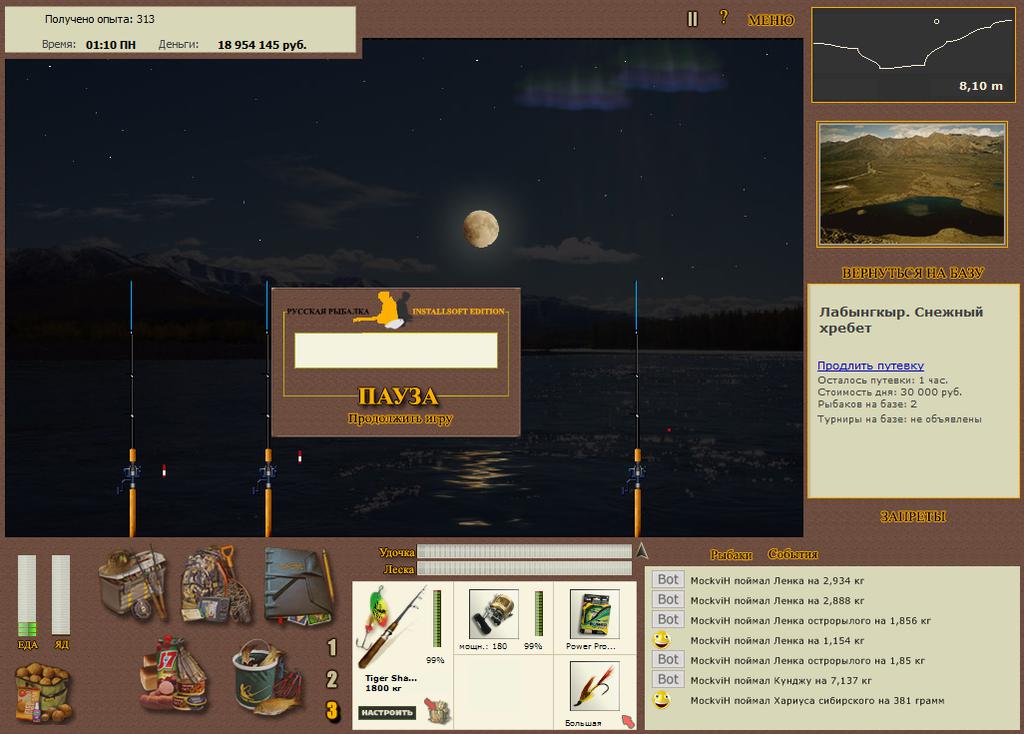Click the pause icon at the top
This screenshot has height=734, width=1024.
pos(692,19)
